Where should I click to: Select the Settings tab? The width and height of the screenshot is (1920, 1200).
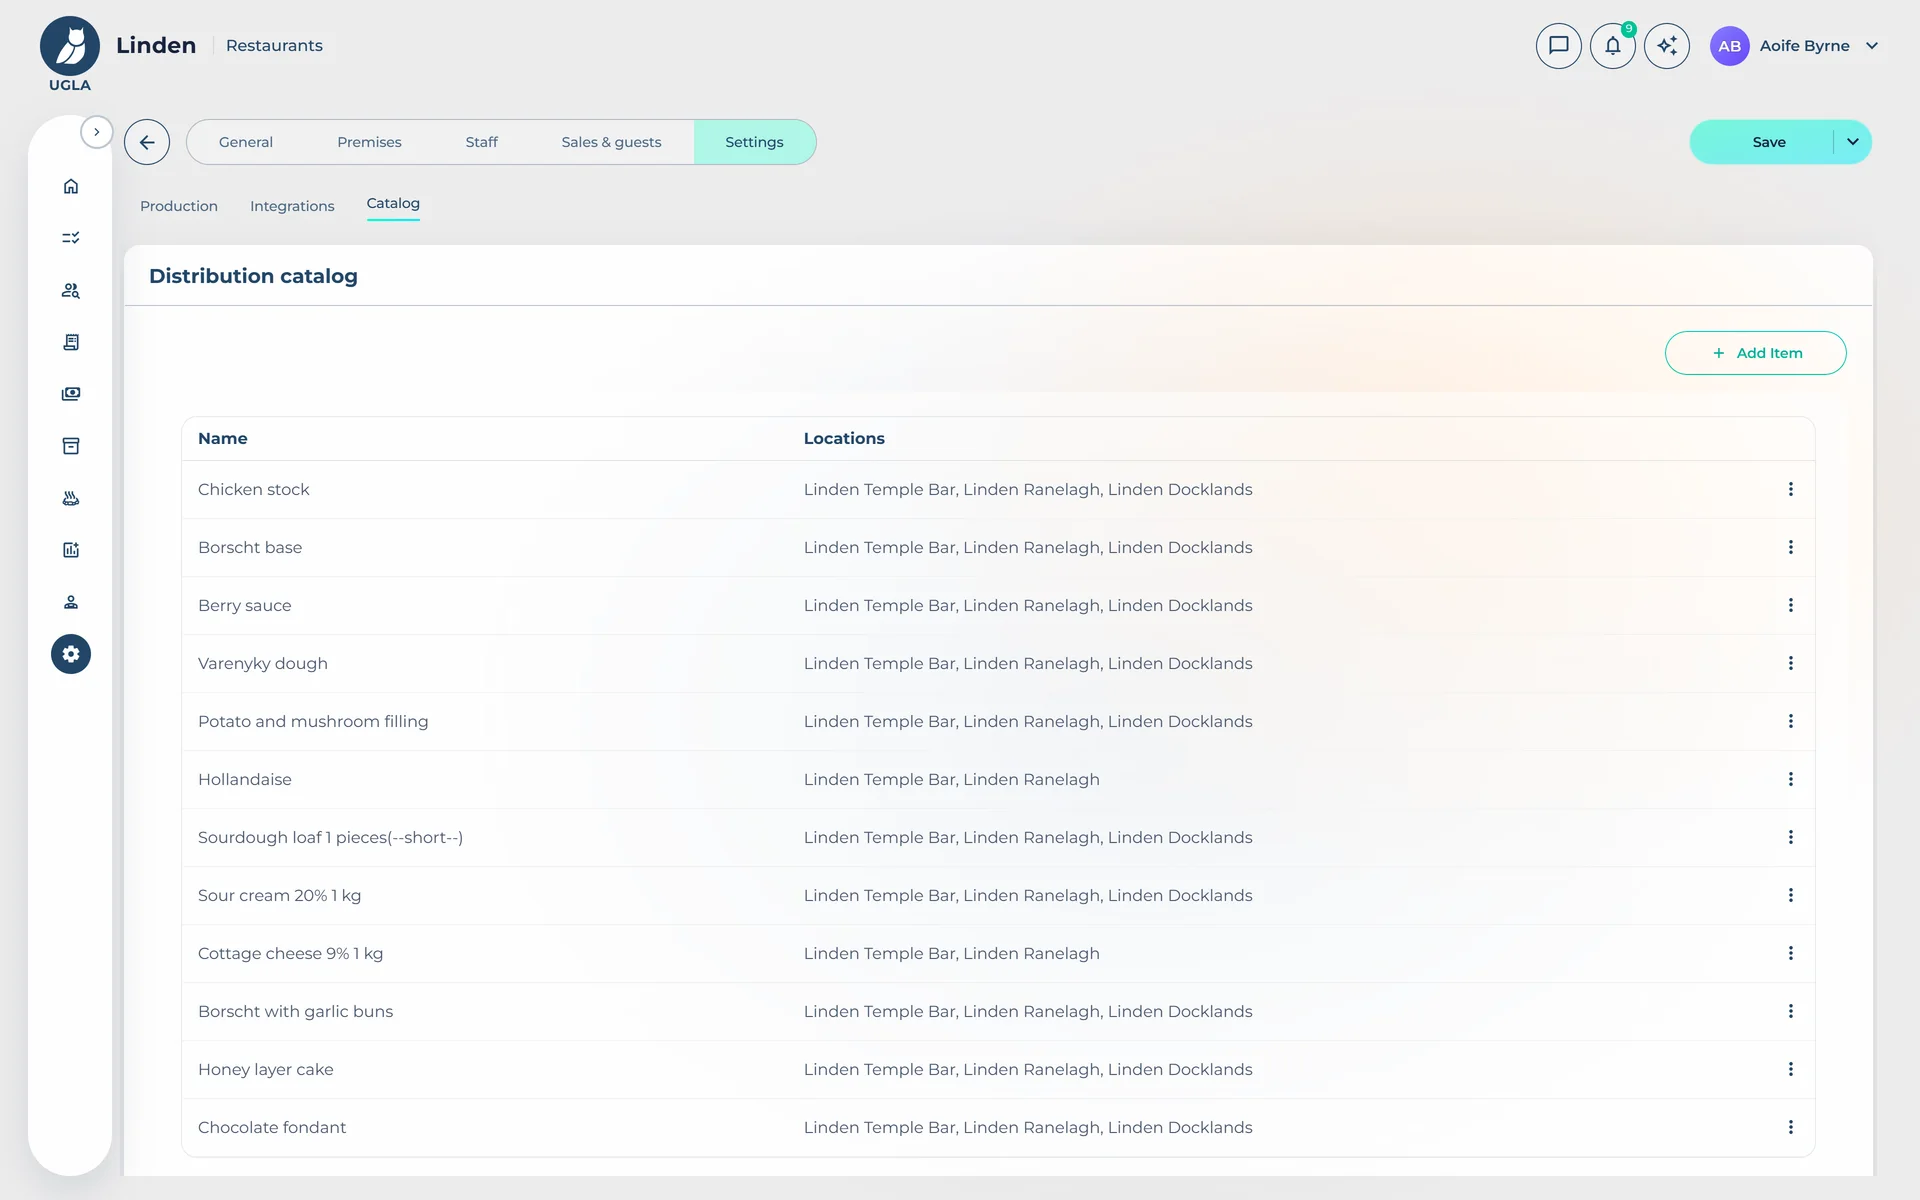pos(754,142)
